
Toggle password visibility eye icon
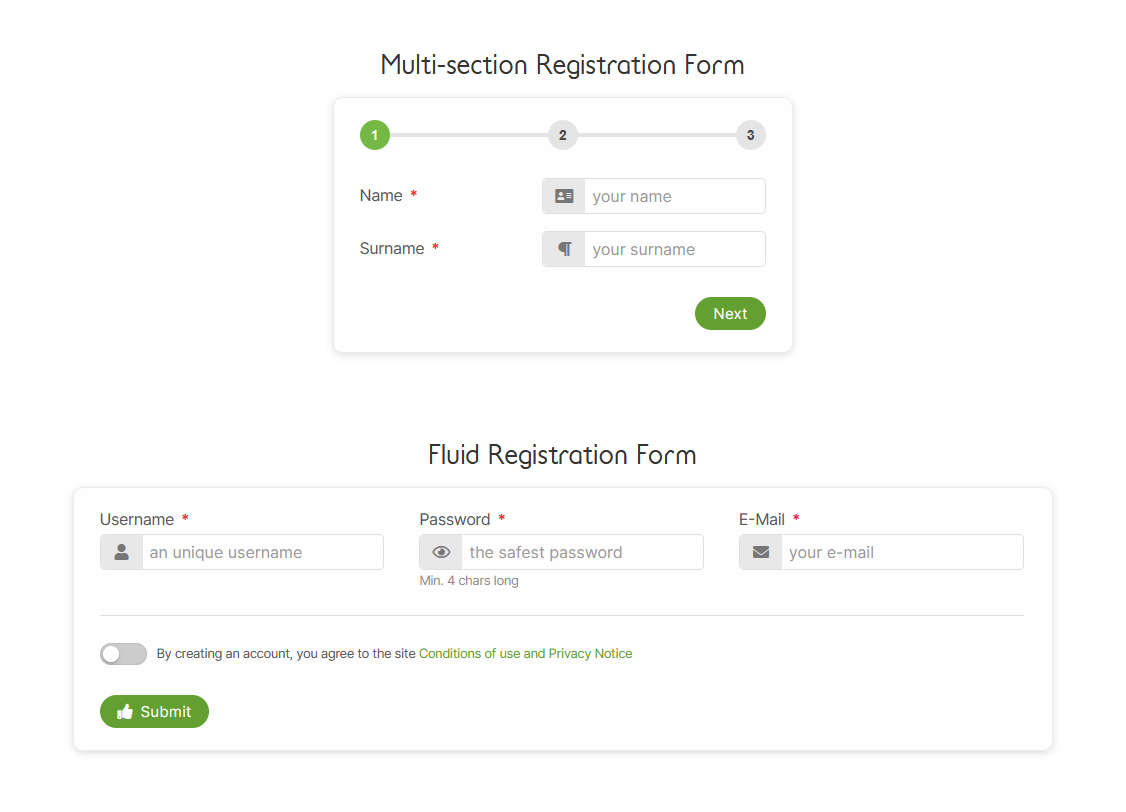pyautogui.click(x=441, y=552)
